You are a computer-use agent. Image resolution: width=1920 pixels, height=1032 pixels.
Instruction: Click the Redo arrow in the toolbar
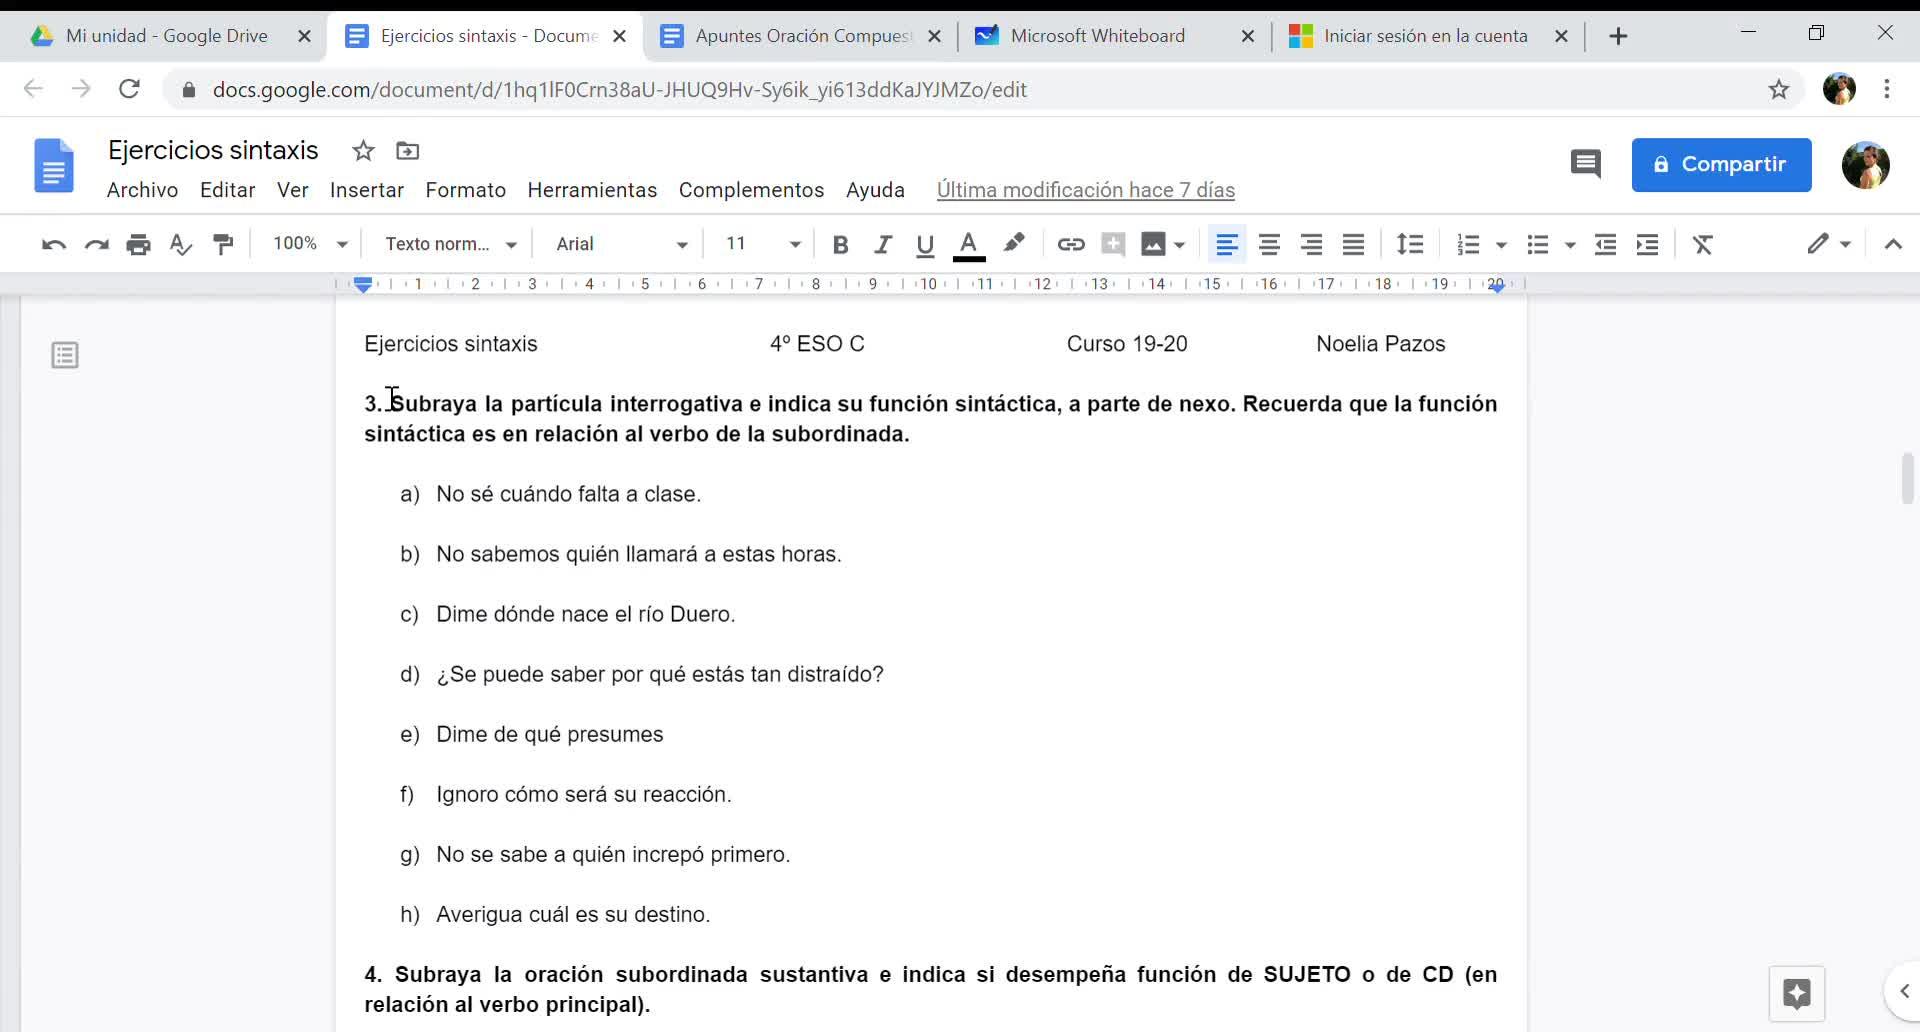point(96,244)
